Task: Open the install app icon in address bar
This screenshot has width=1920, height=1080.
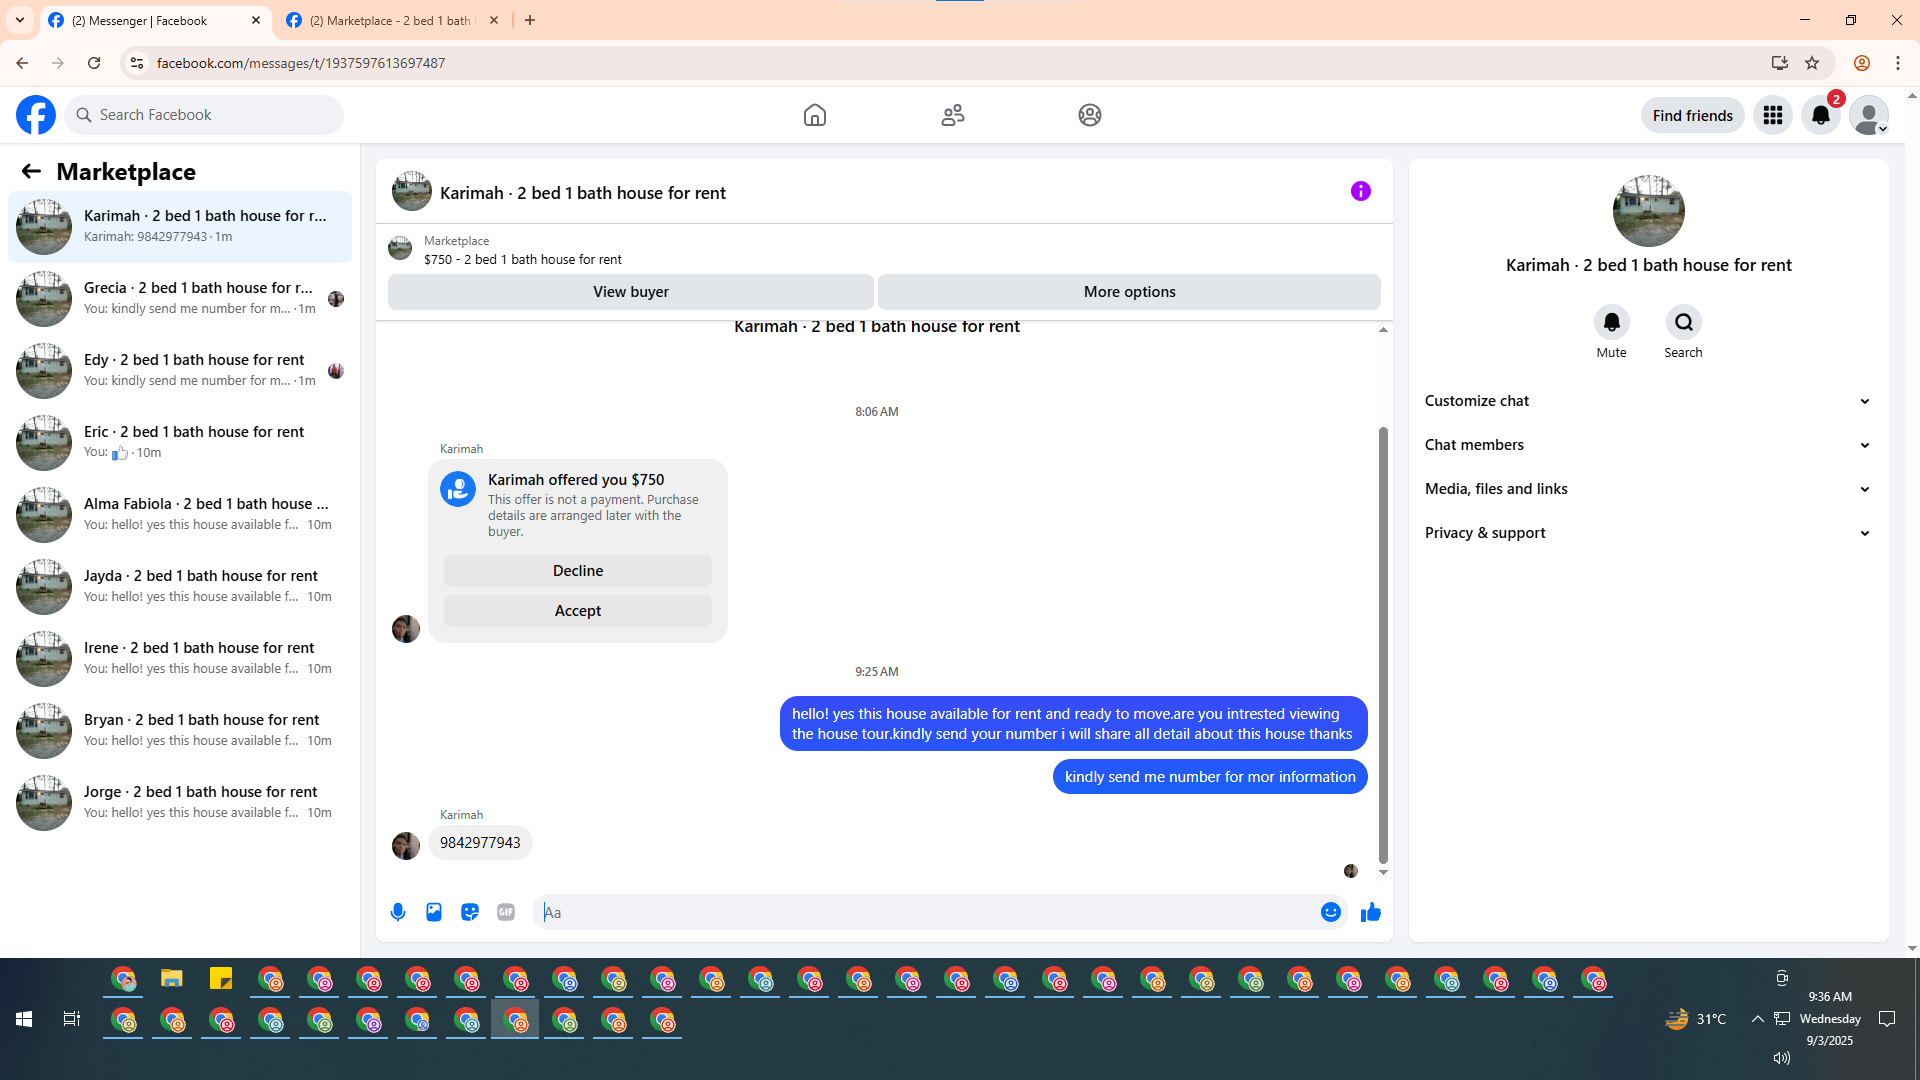Action: point(1780,63)
